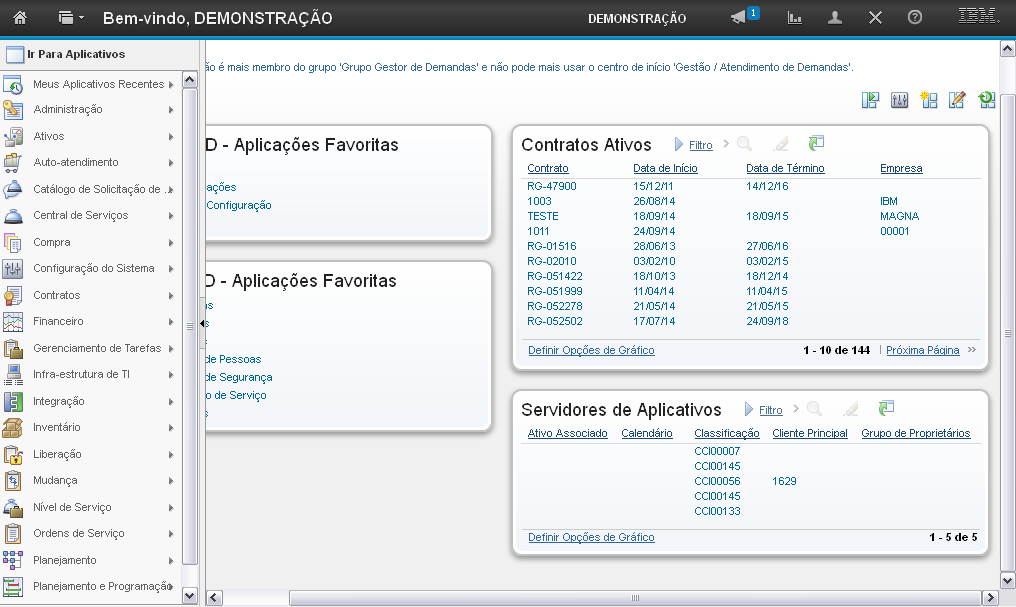Open the Go To dropdown in header
This screenshot has width=1016, height=607.
point(71,18)
